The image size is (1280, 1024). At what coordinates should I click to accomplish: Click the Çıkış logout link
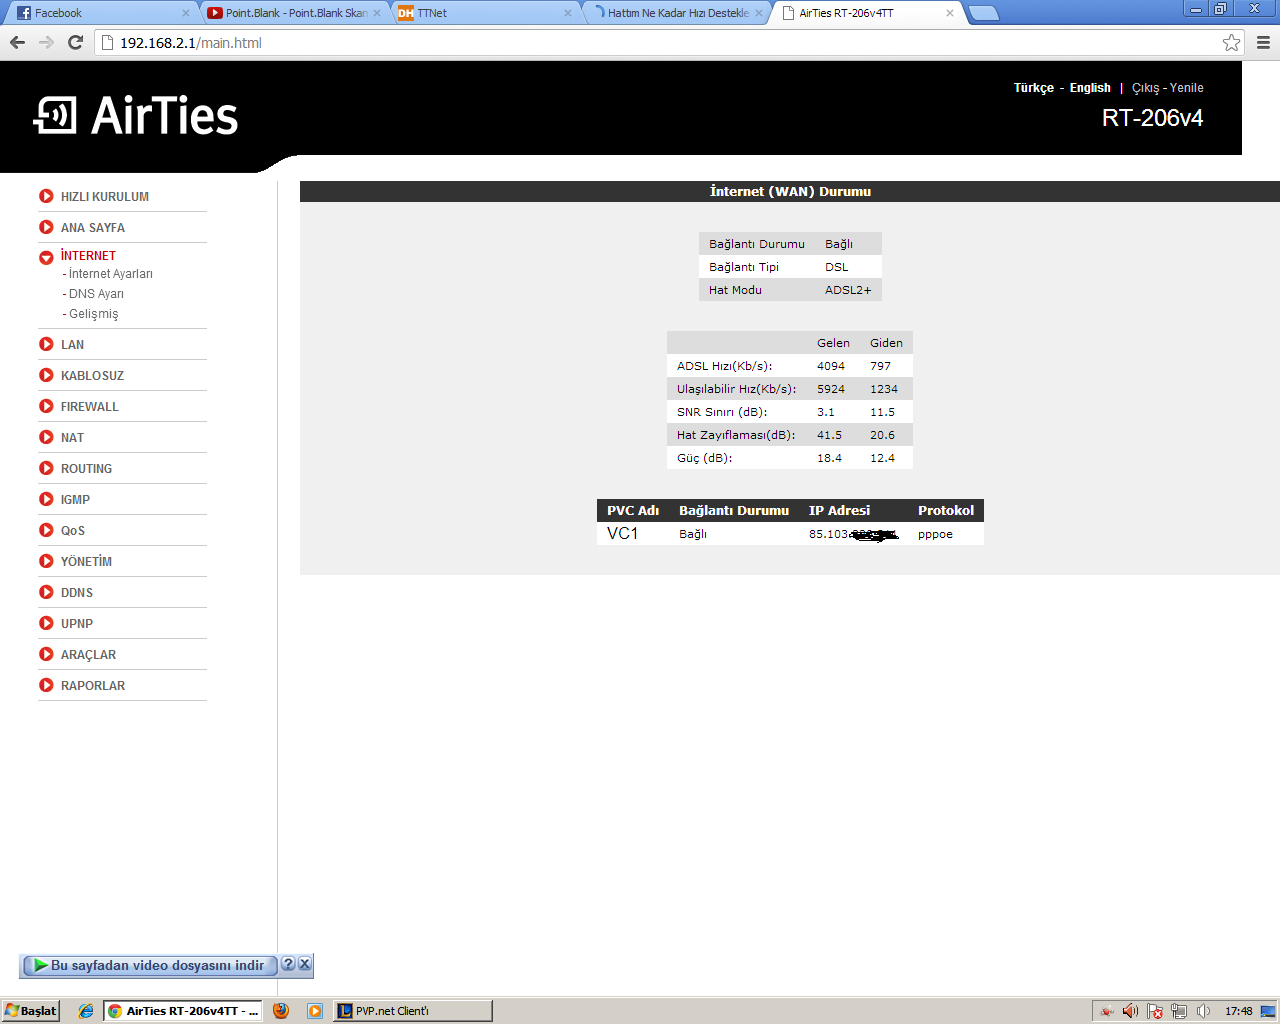coord(1146,88)
